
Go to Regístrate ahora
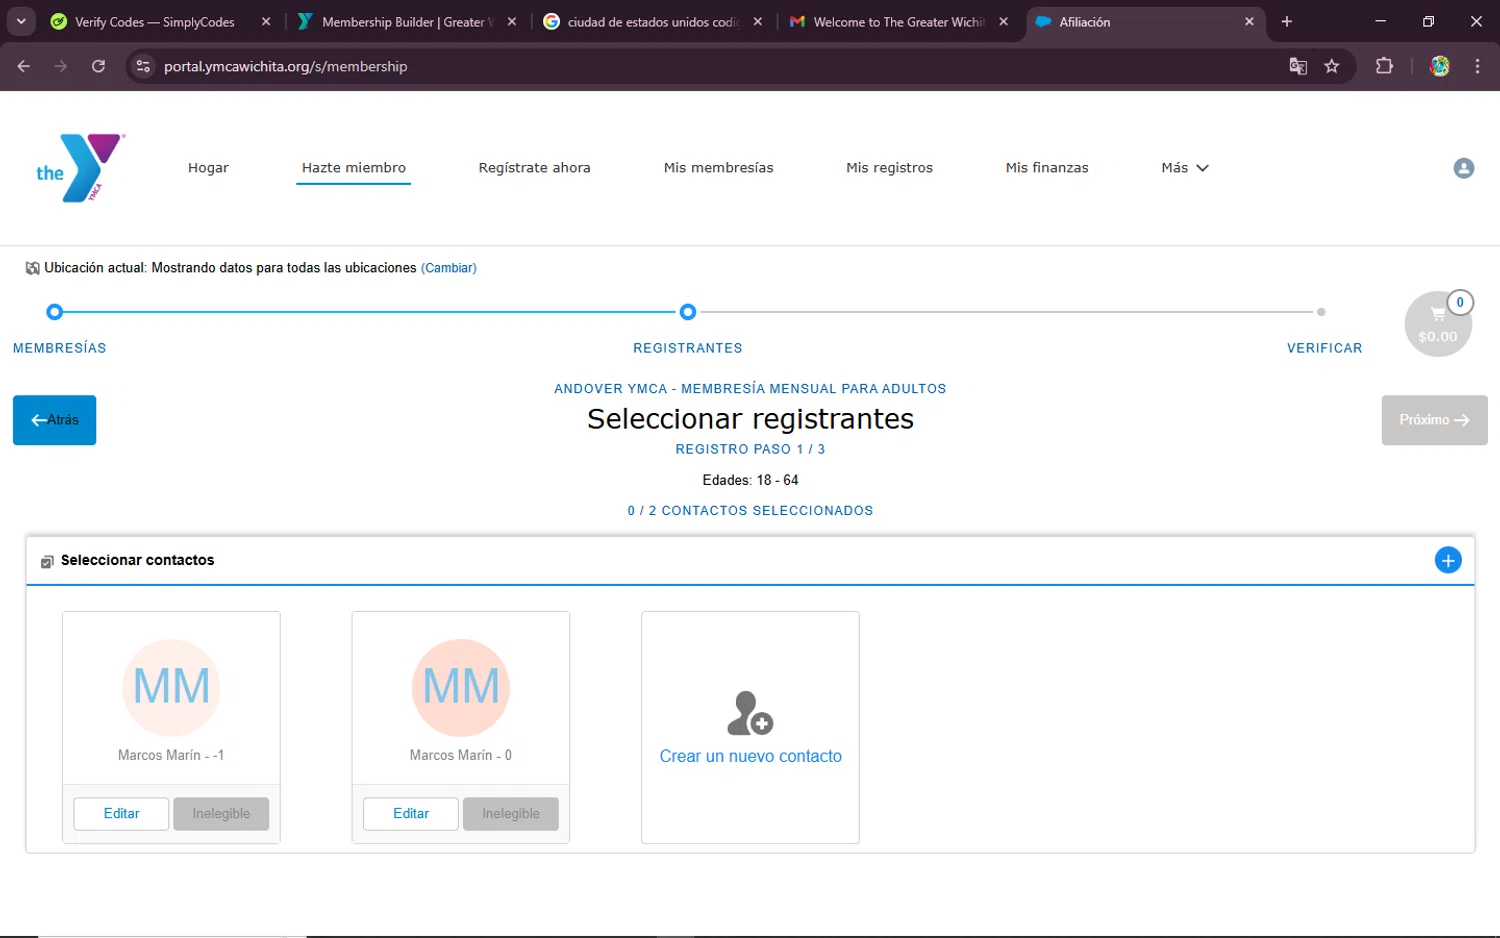[x=534, y=168]
